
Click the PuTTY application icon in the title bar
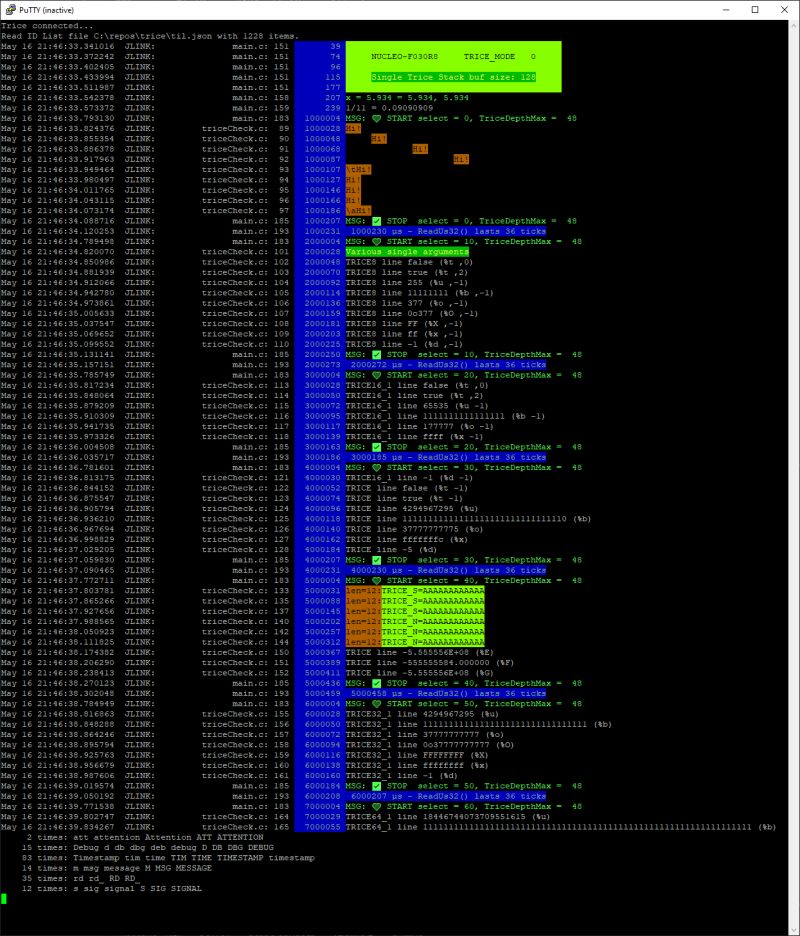point(11,8)
